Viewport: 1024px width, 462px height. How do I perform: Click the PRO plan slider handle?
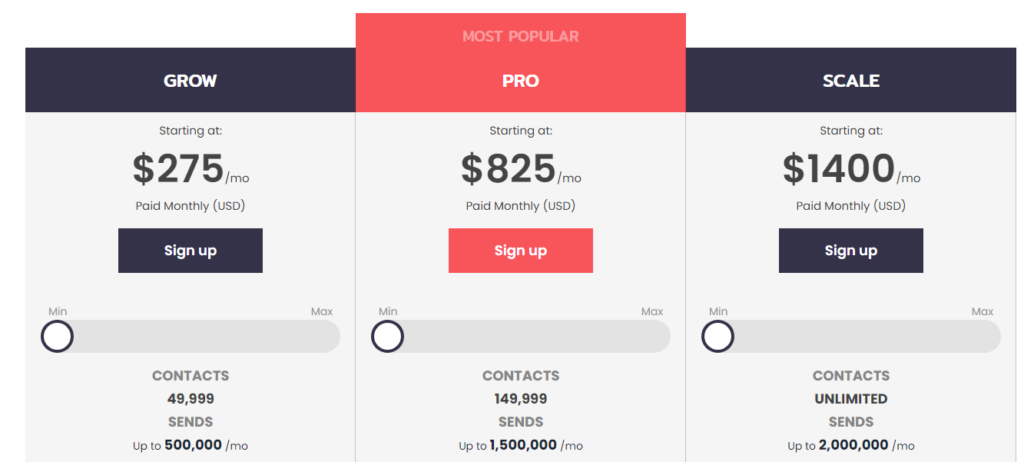[x=387, y=337]
